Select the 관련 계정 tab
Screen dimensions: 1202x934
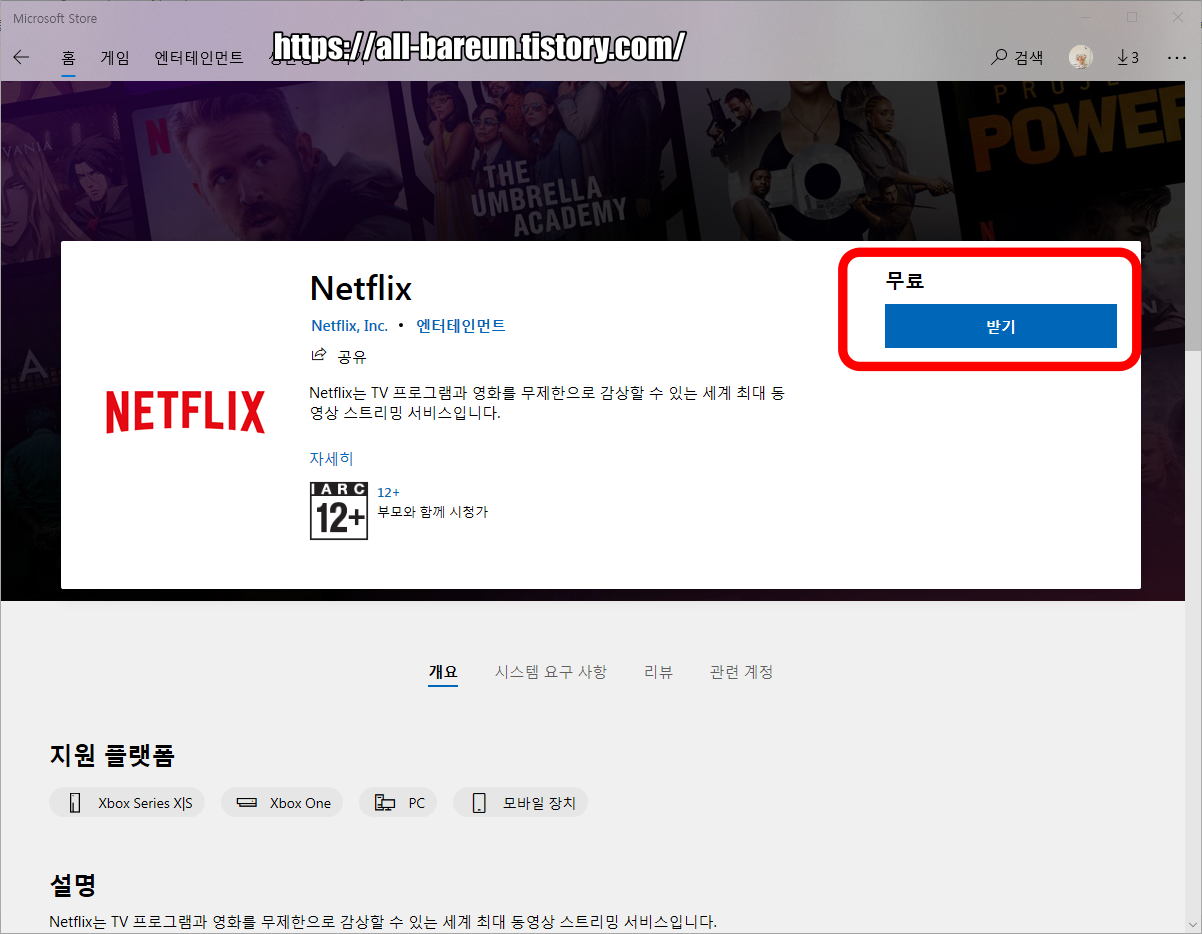741,672
